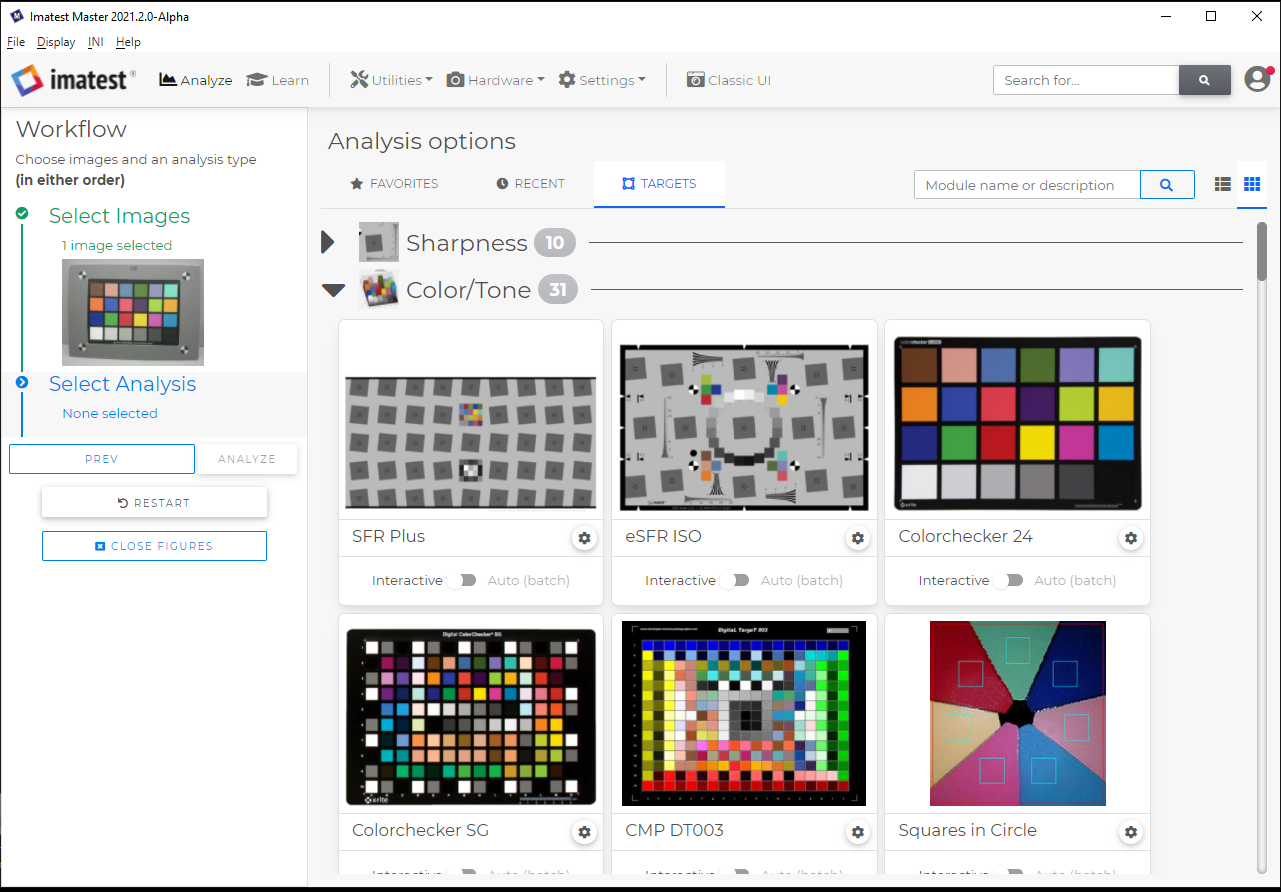Viewport: 1281px width, 892px height.
Task: Click the 'SFR Plus' card title
Action: point(389,536)
